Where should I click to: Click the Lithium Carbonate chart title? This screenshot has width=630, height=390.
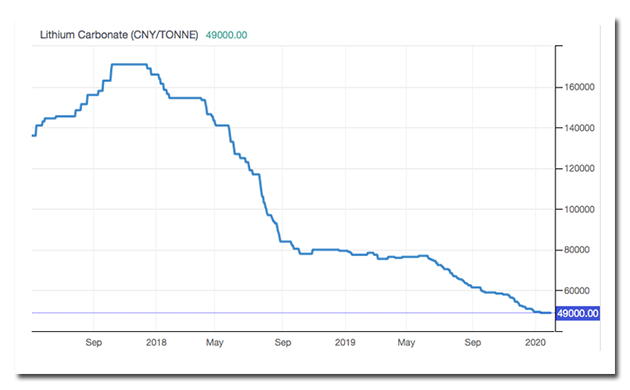point(119,35)
